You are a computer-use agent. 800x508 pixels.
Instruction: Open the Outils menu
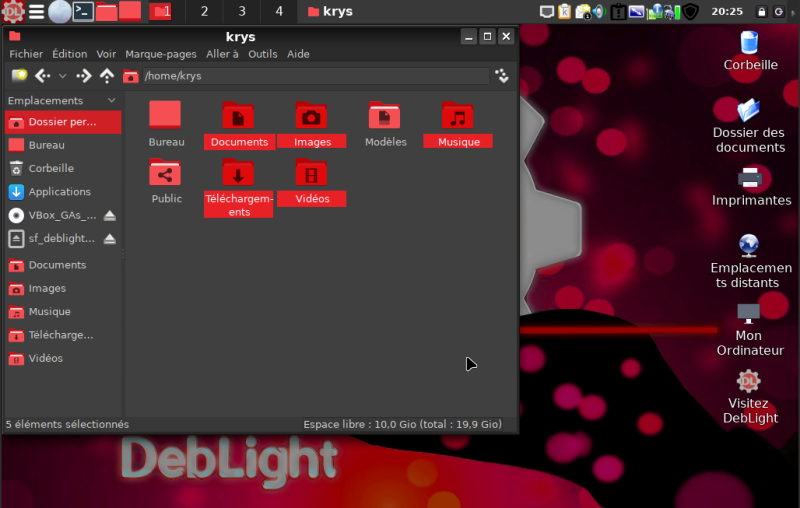262,54
